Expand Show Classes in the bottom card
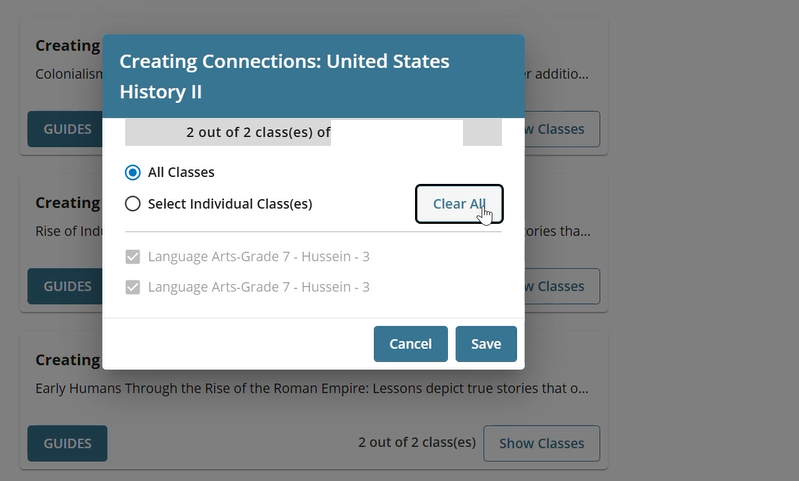The image size is (799, 481). 541,443
